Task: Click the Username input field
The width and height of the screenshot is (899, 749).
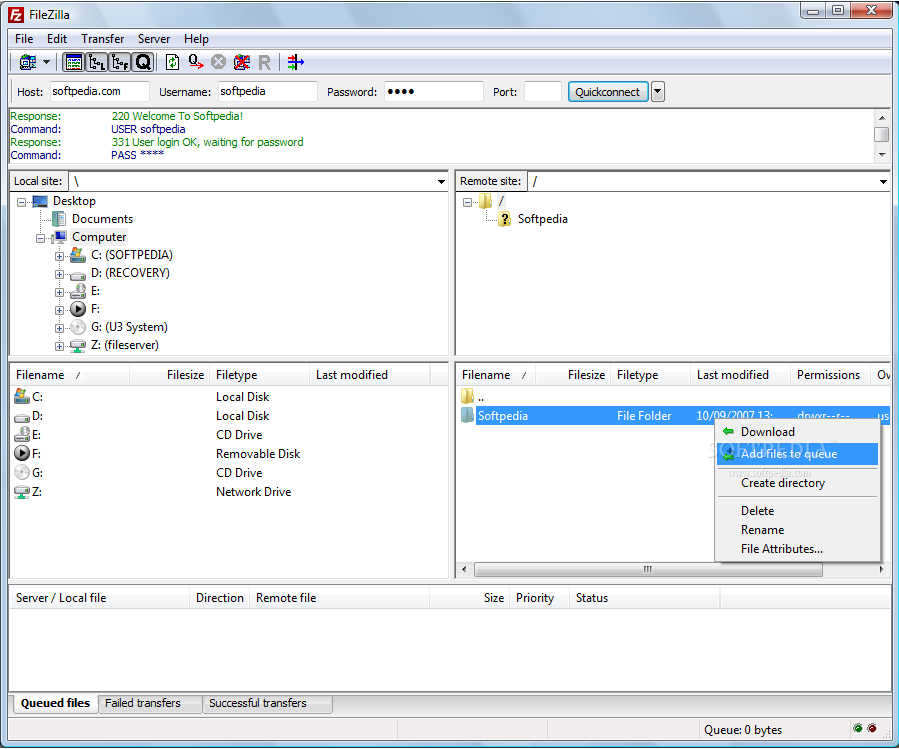Action: pyautogui.click(x=268, y=92)
